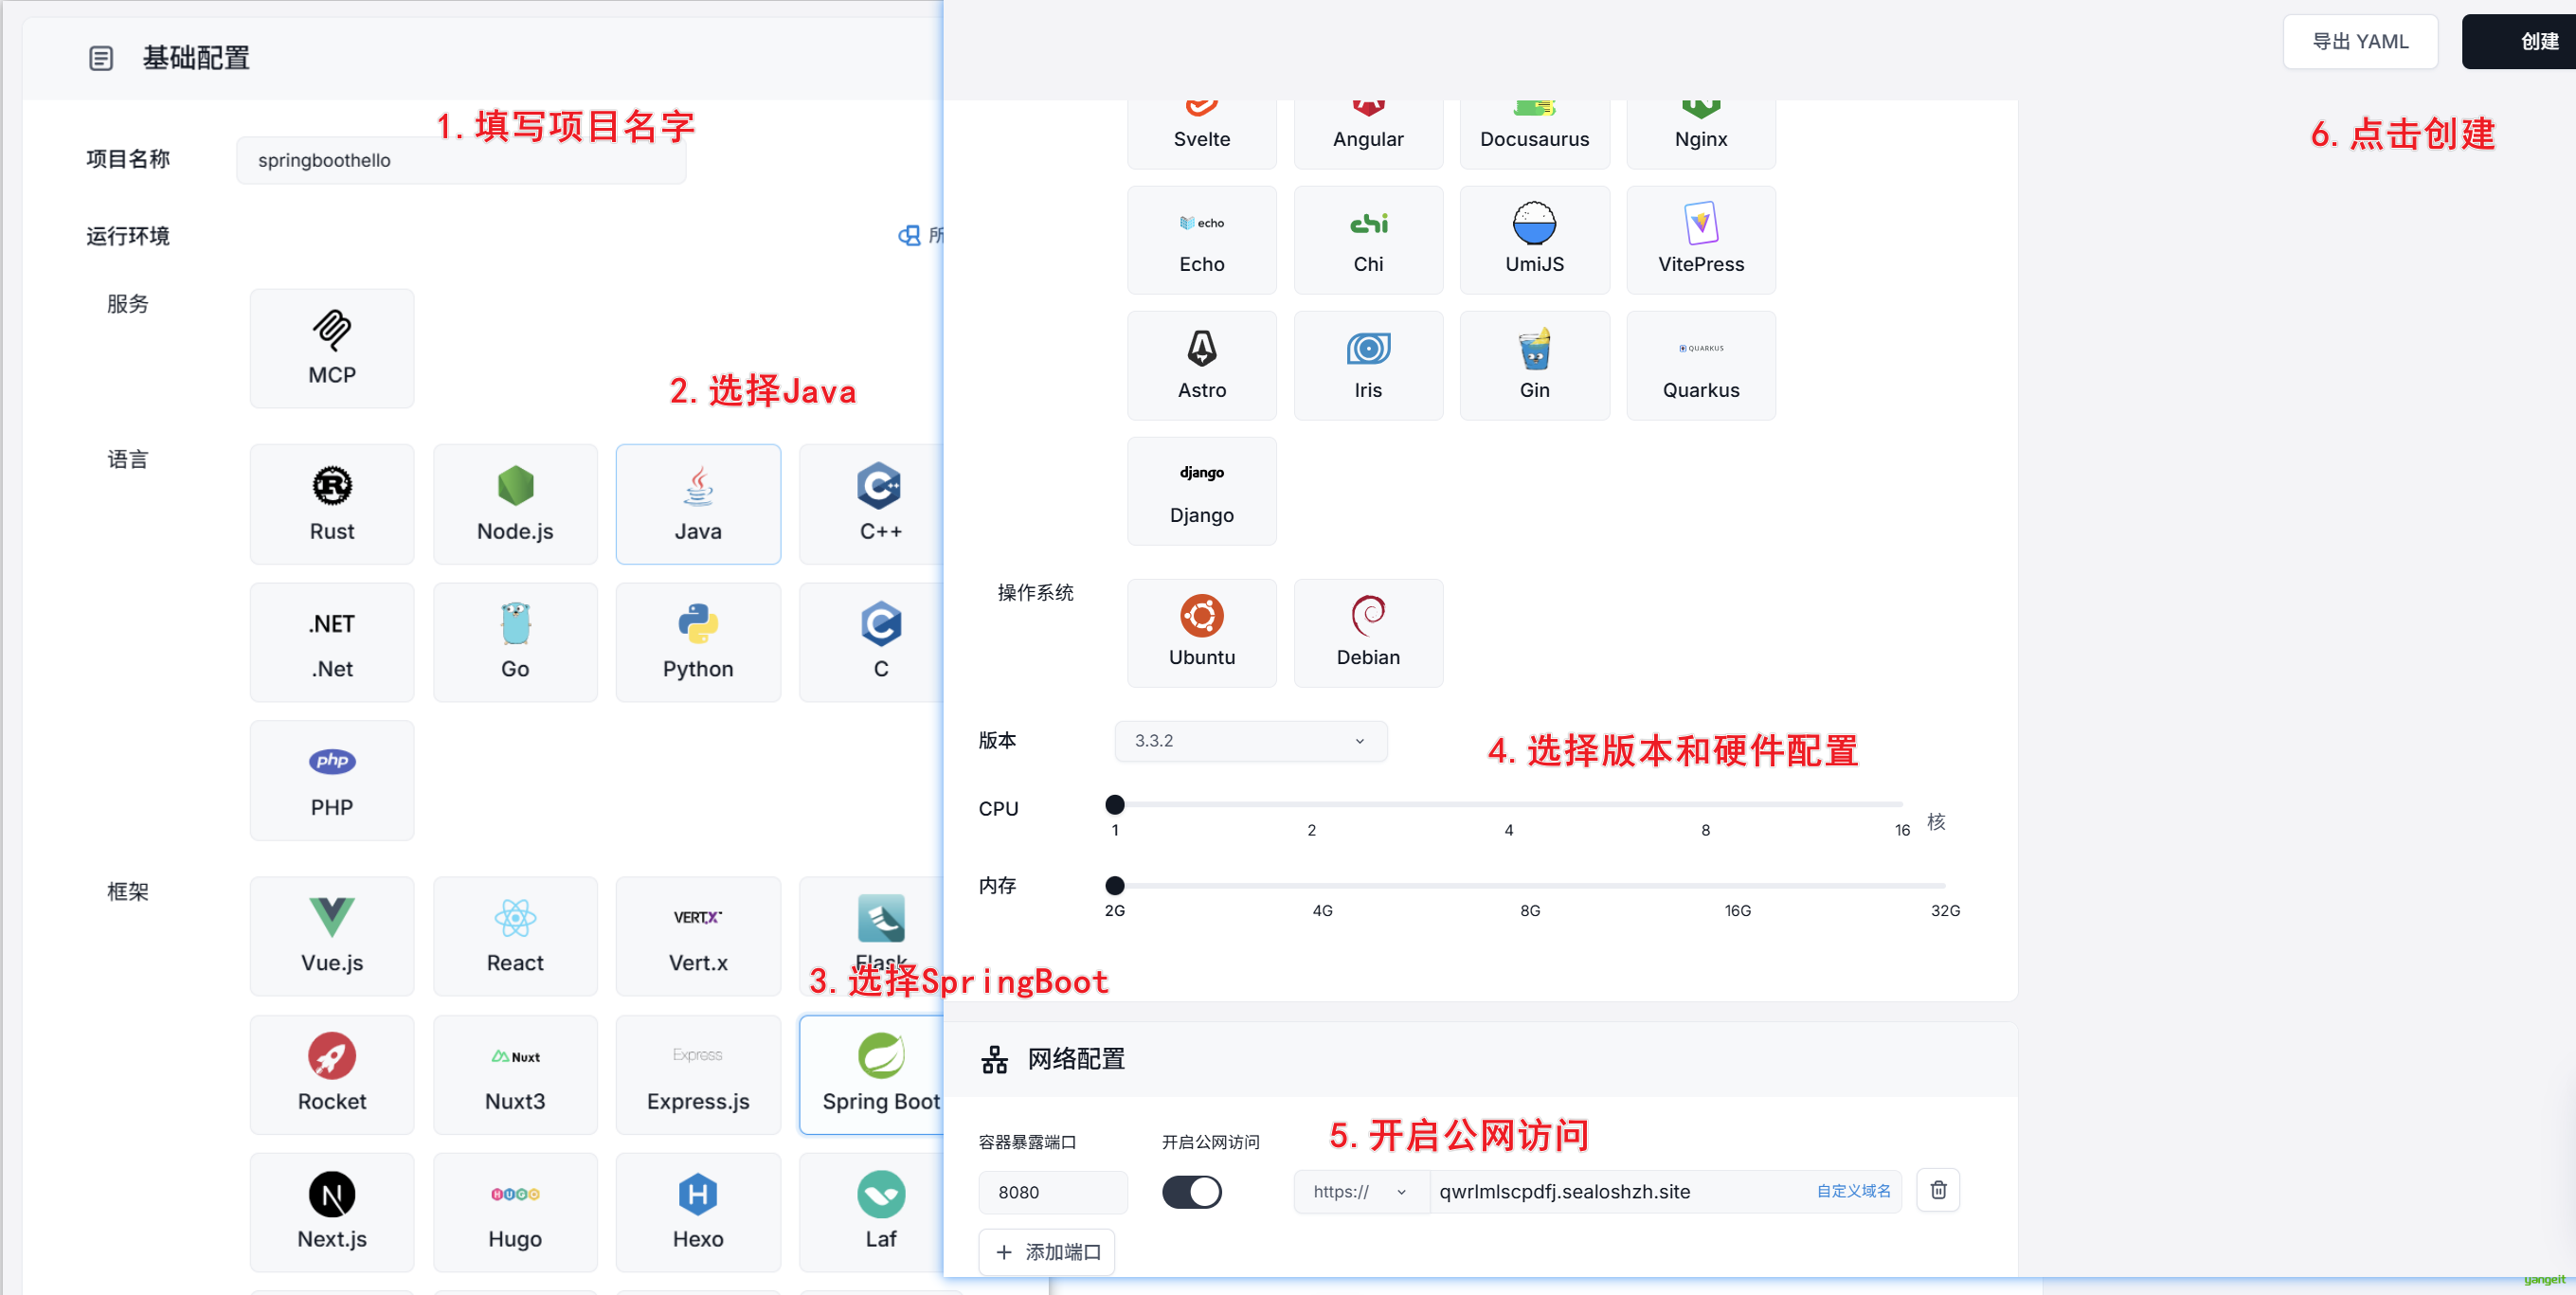Select the Java language card
The width and height of the screenshot is (2576, 1295).
click(698, 504)
